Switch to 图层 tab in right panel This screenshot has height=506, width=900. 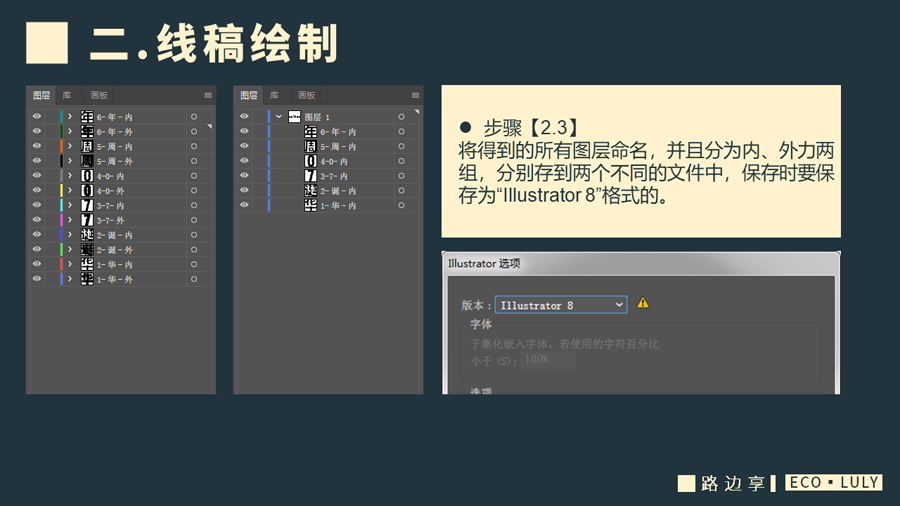tap(249, 95)
